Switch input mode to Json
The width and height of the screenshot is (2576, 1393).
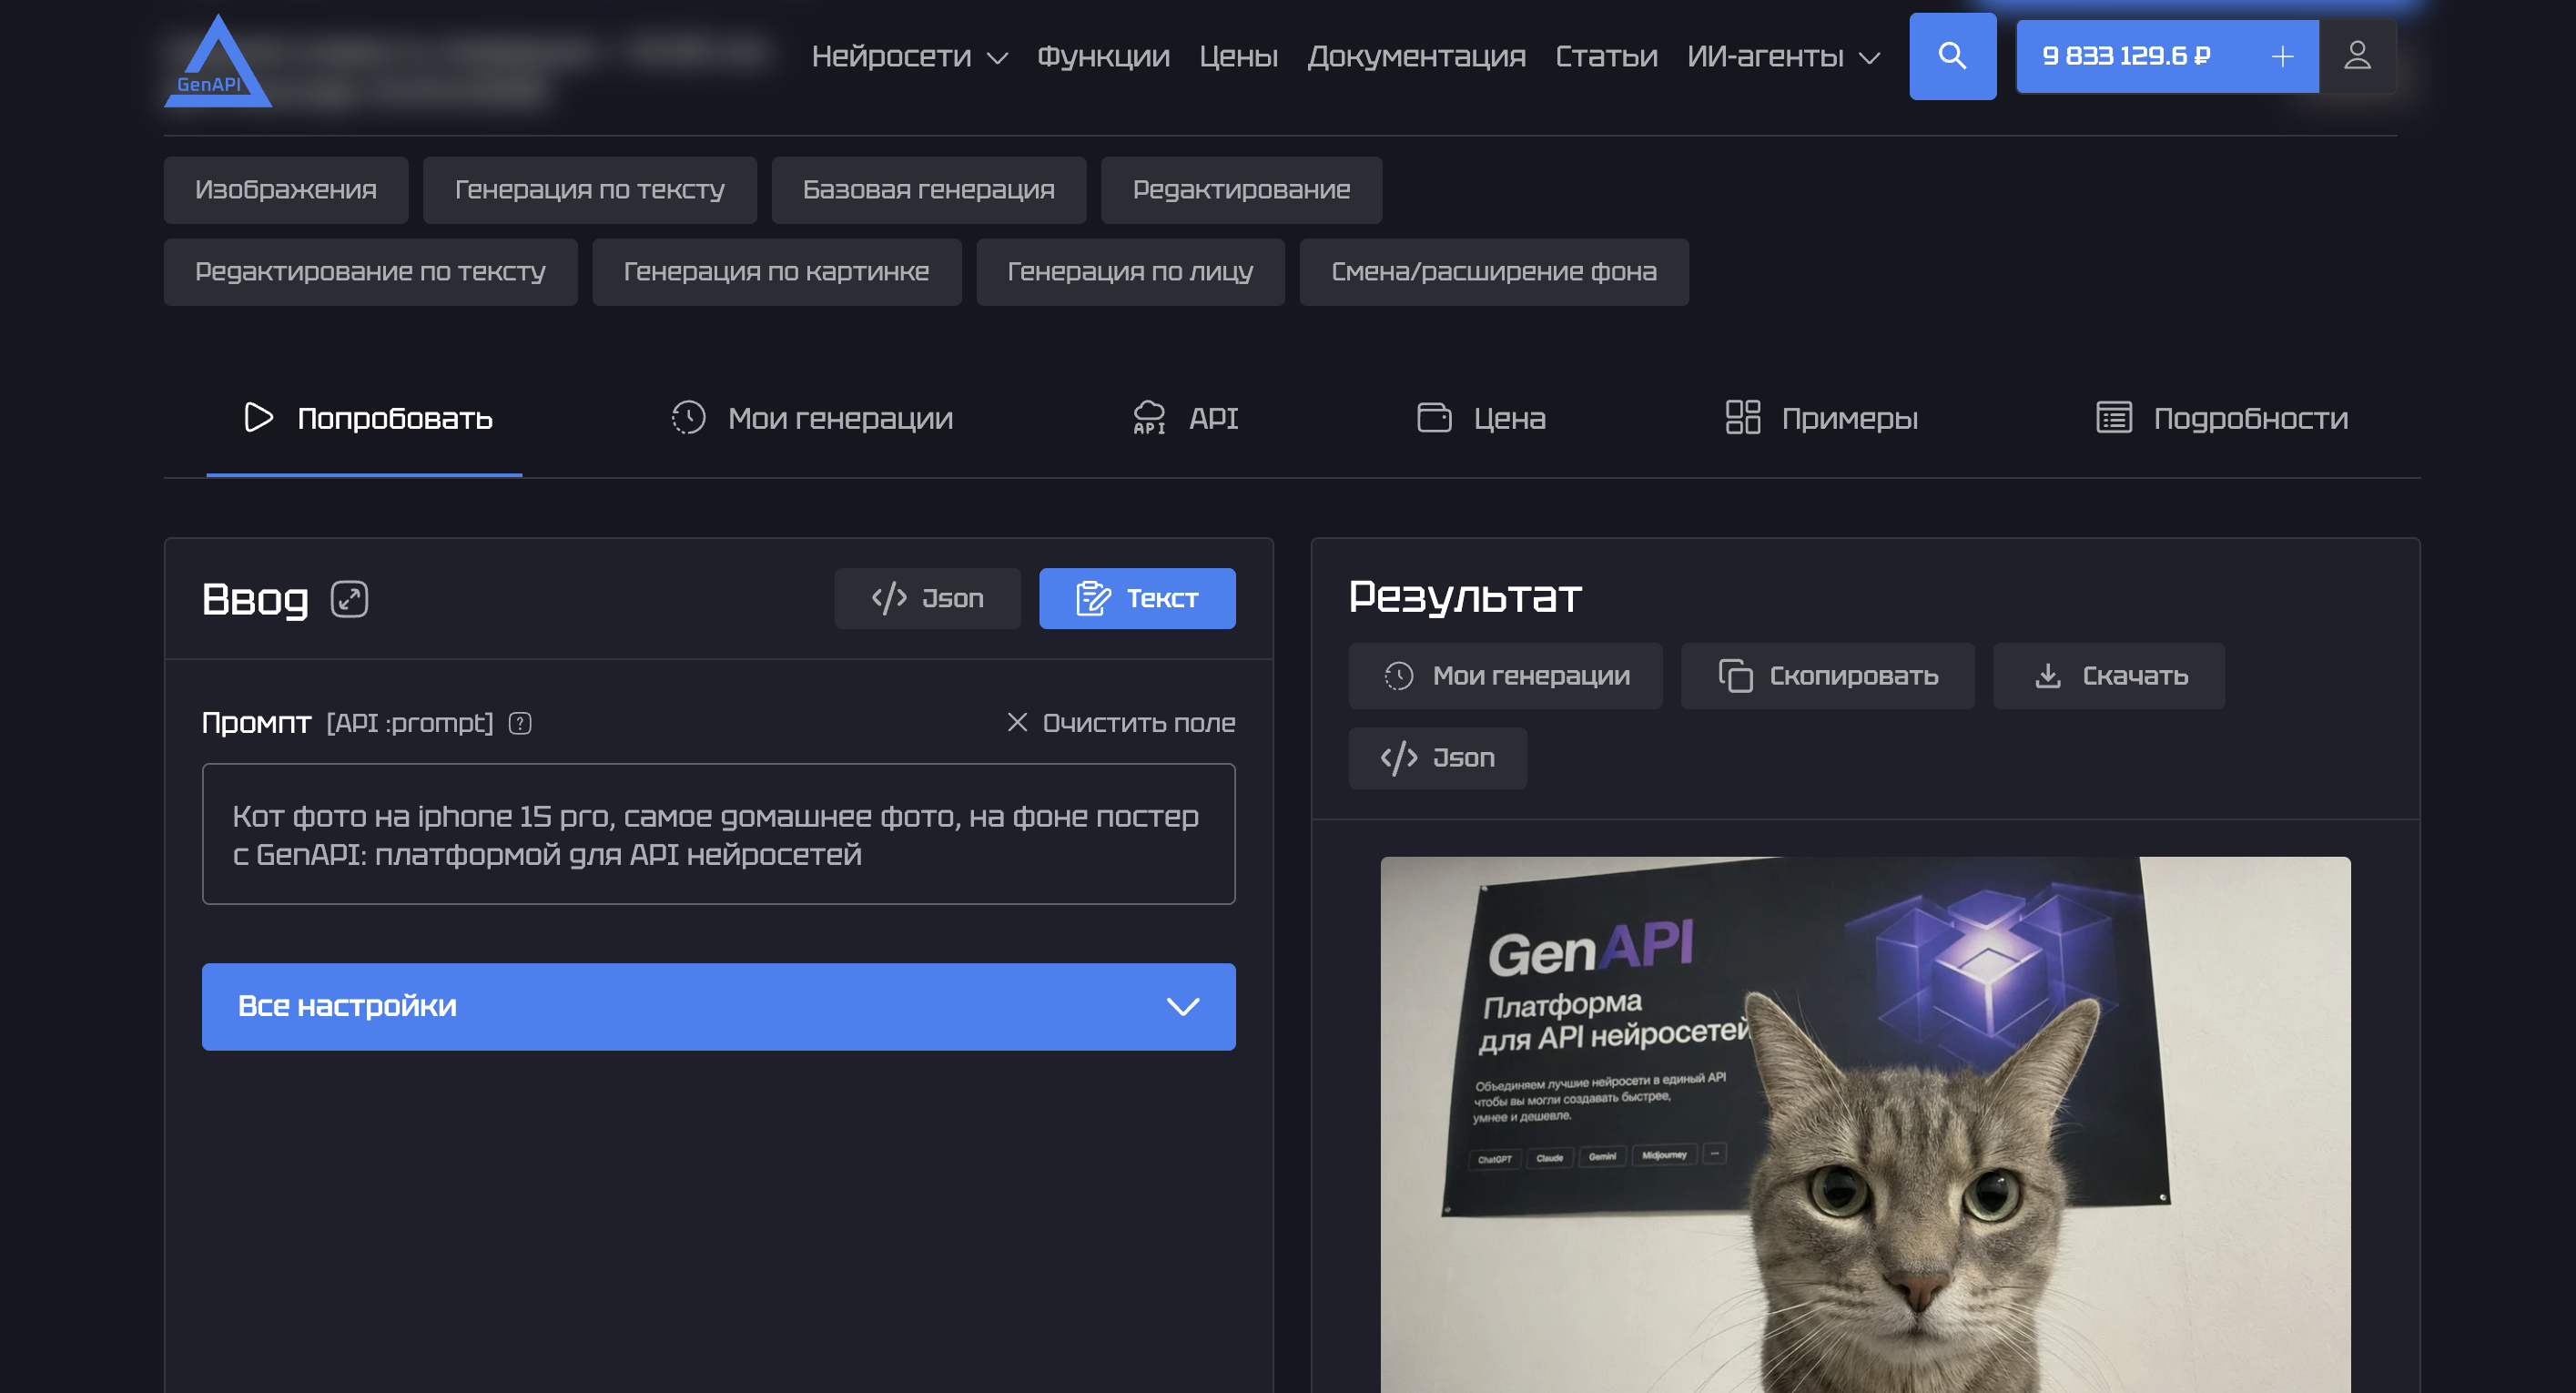tap(927, 598)
